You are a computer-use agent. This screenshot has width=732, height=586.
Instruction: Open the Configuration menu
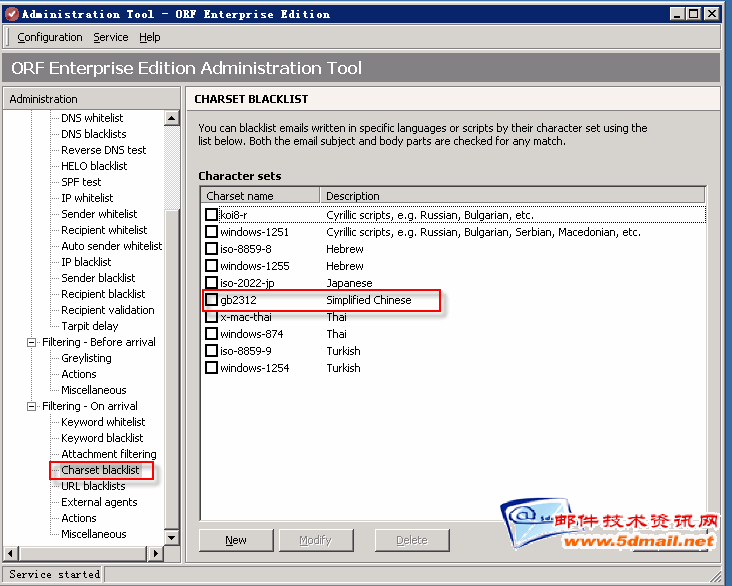tap(50, 37)
